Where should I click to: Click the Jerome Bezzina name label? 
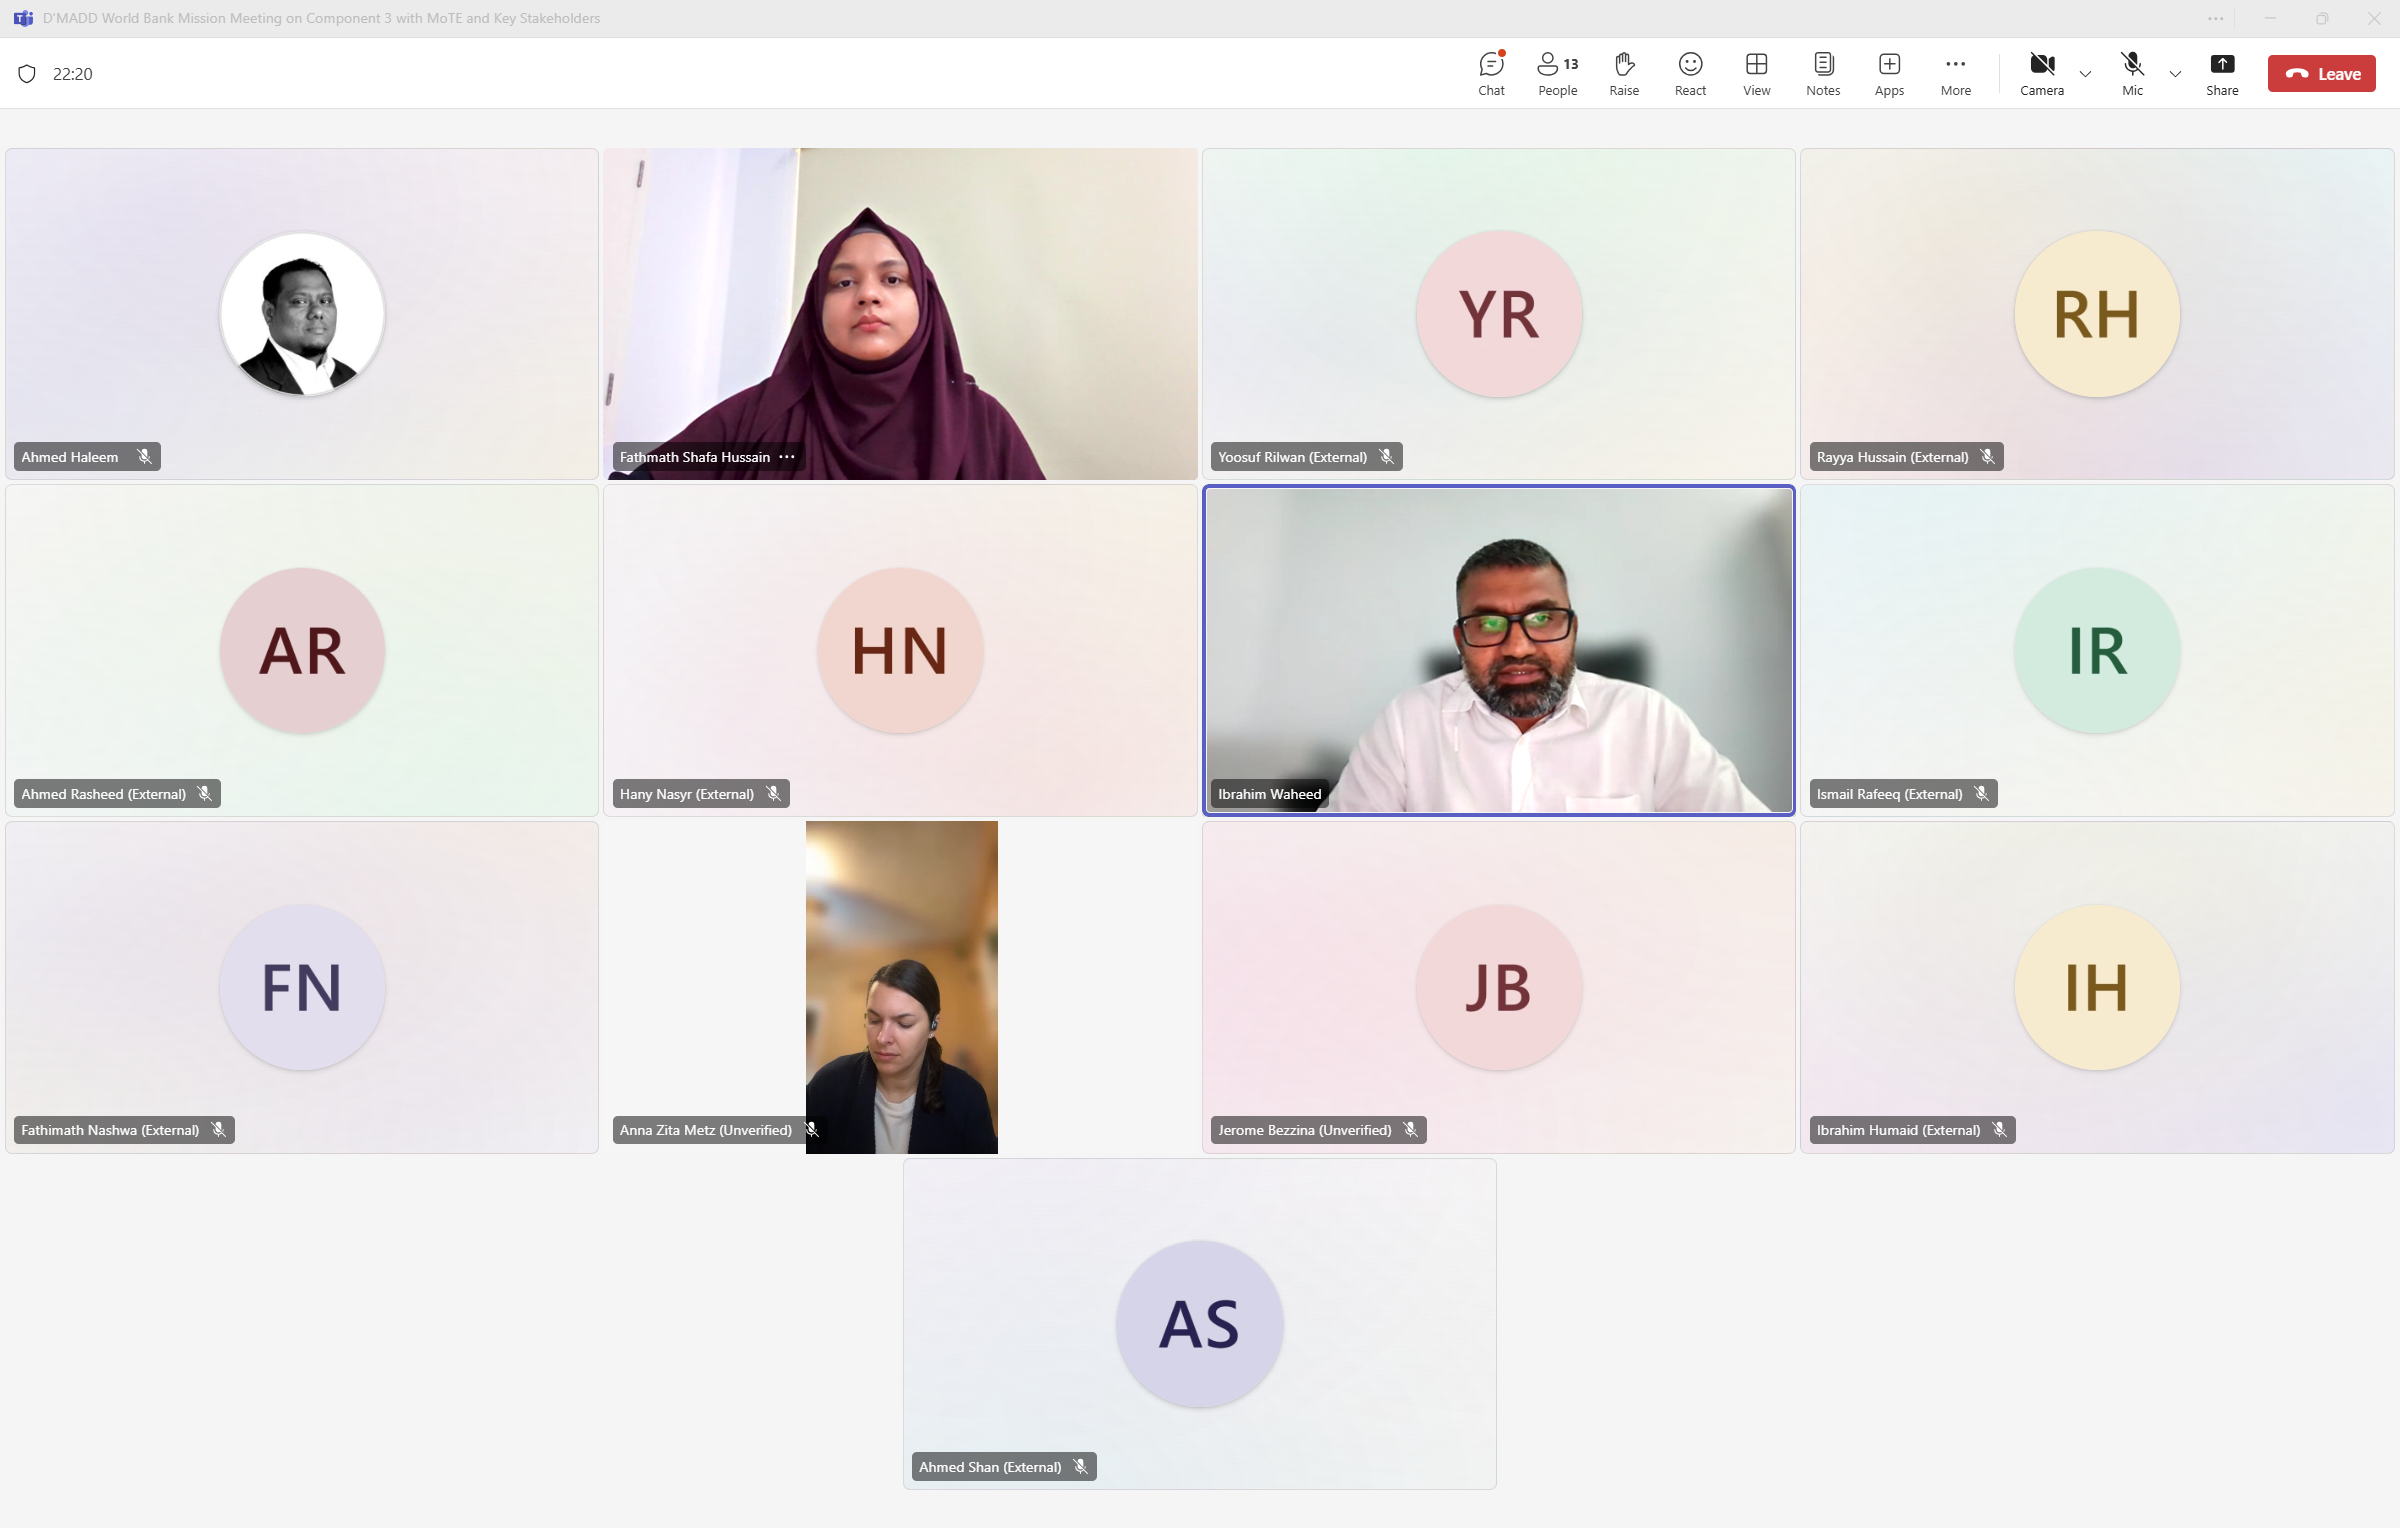pos(1305,1130)
